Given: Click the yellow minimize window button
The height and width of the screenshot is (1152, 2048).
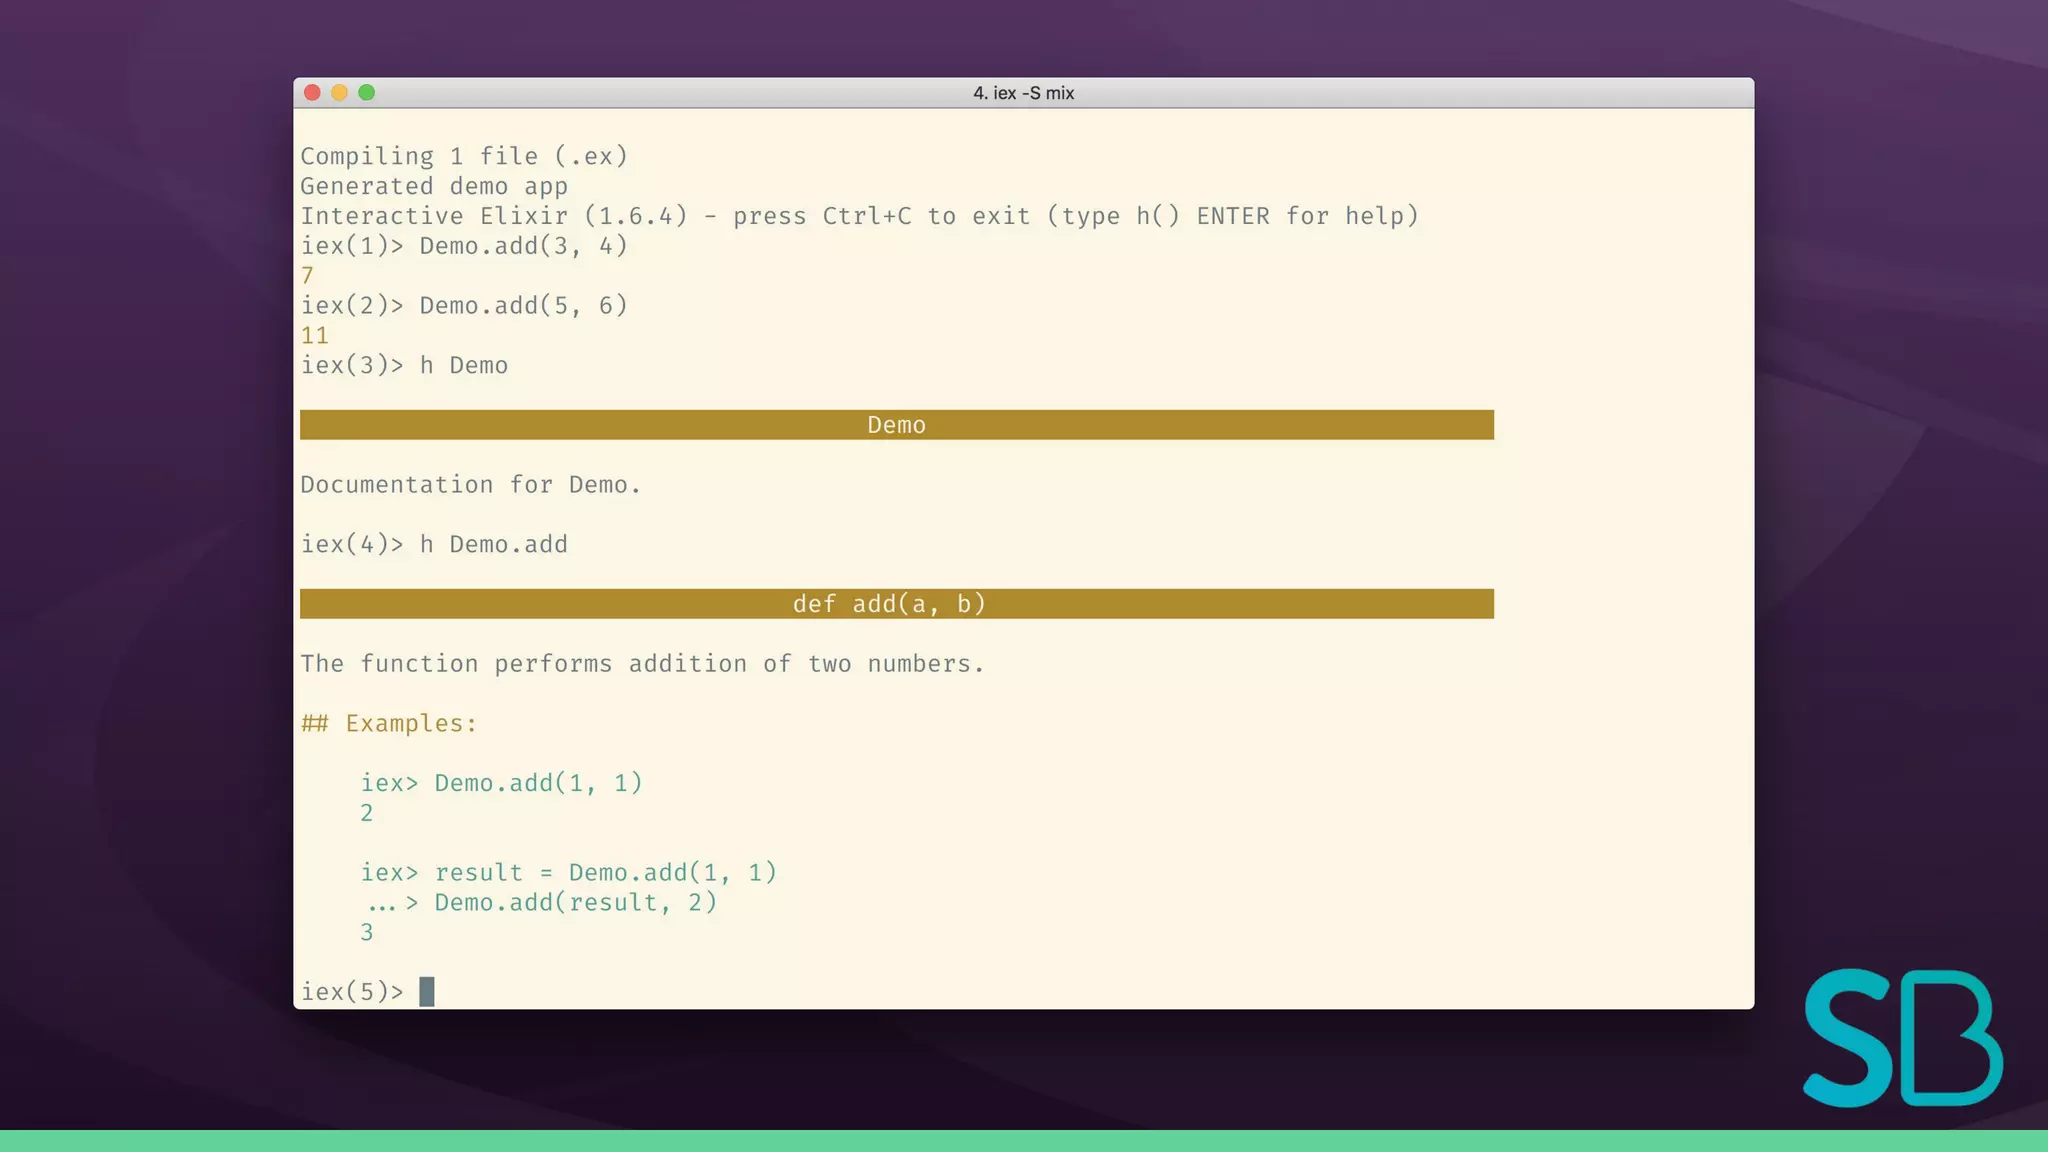Looking at the screenshot, I should point(339,93).
